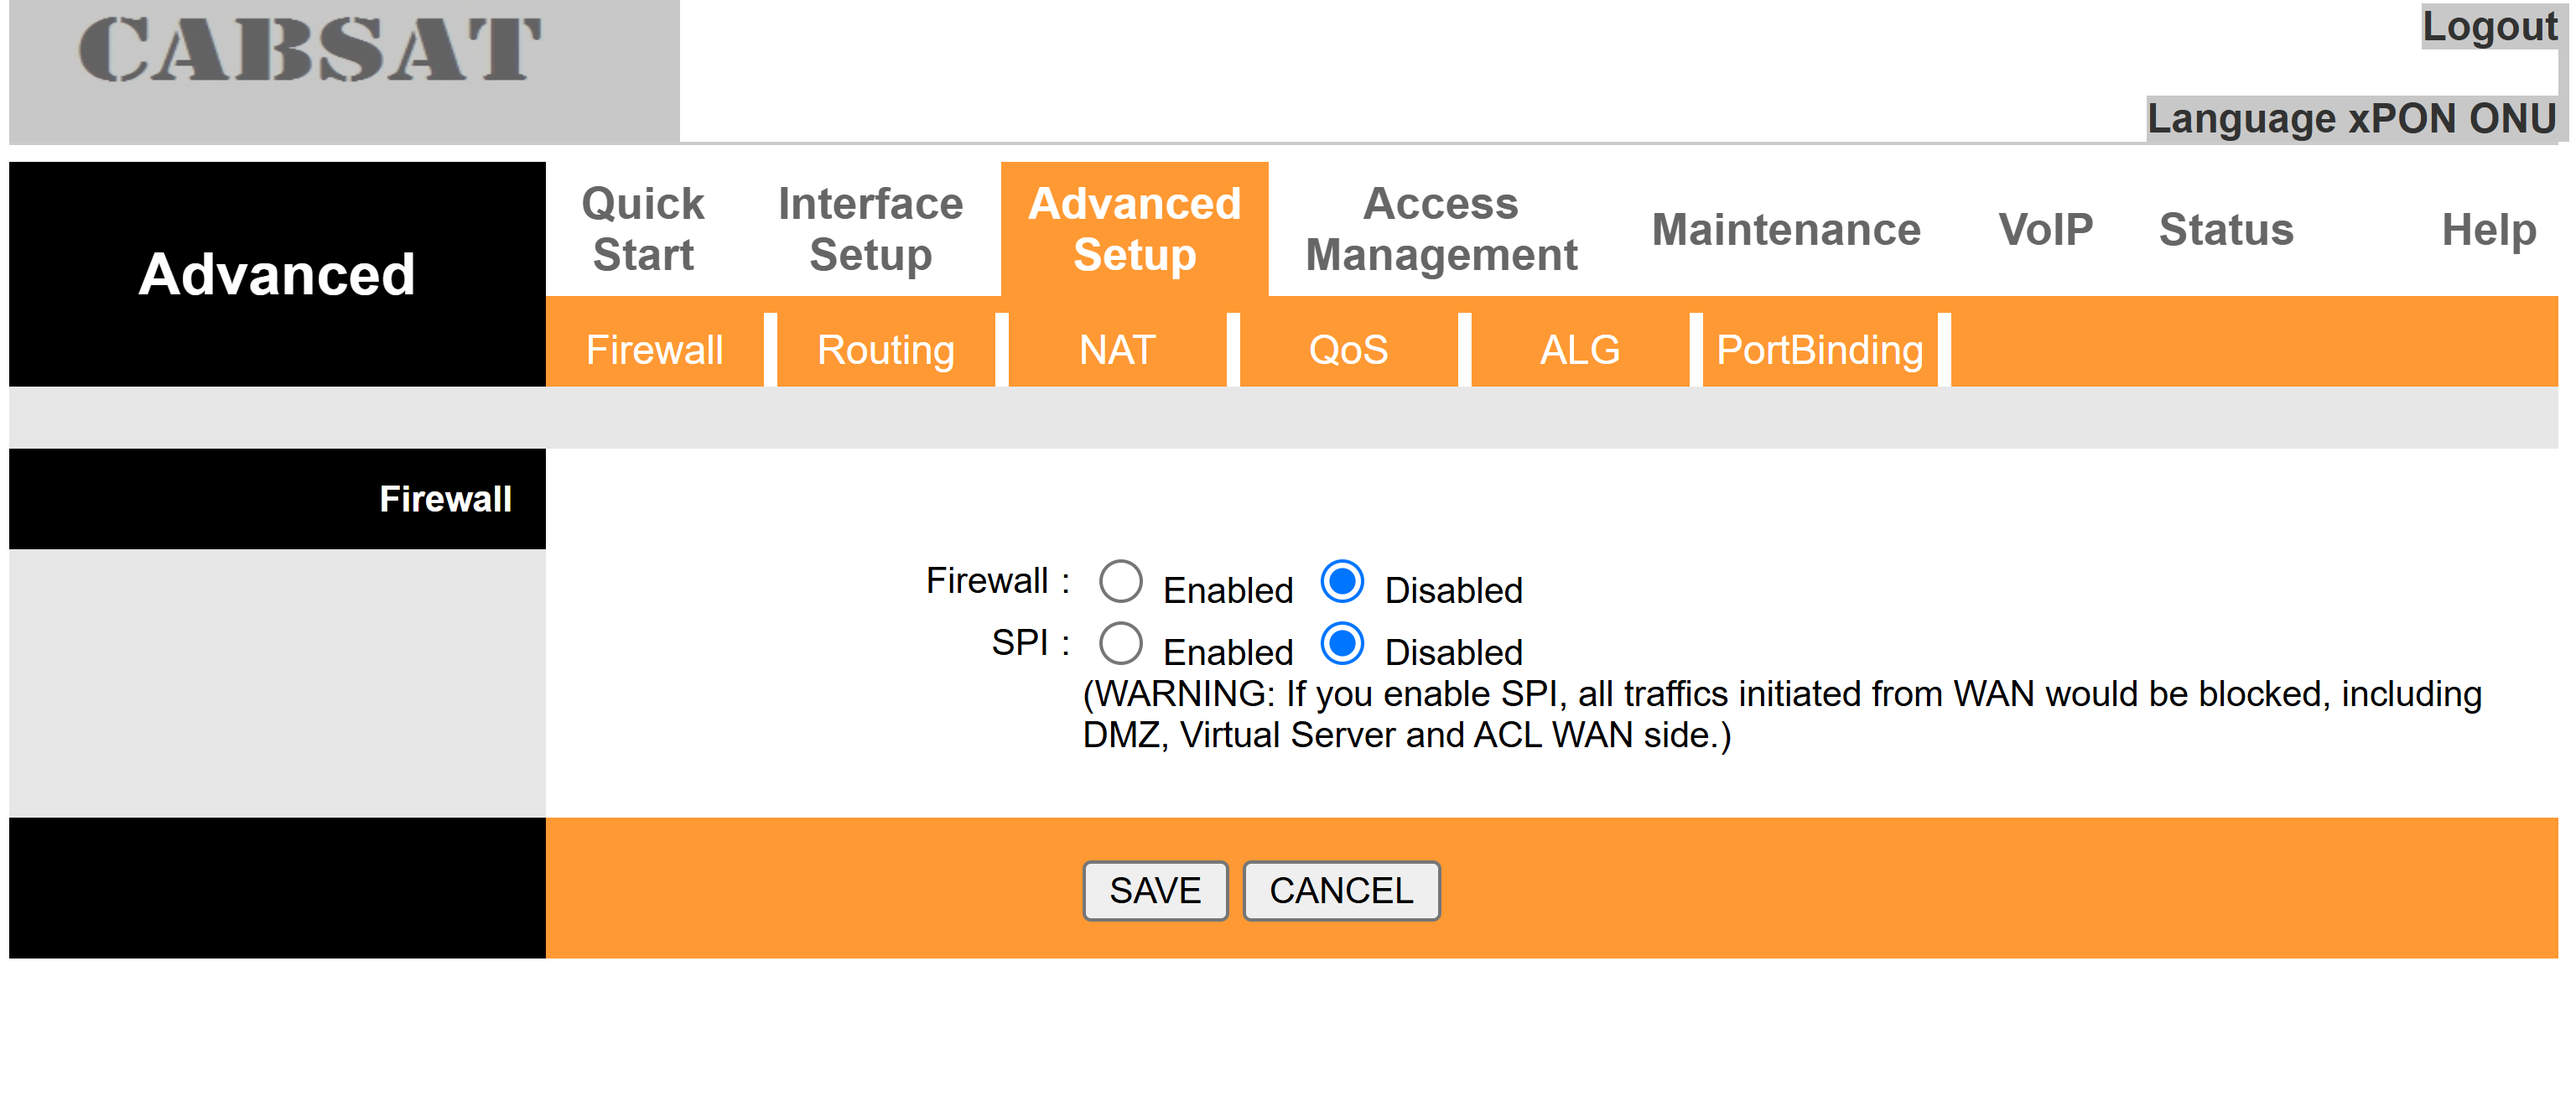Select the Firewall submenu item

coord(654,350)
